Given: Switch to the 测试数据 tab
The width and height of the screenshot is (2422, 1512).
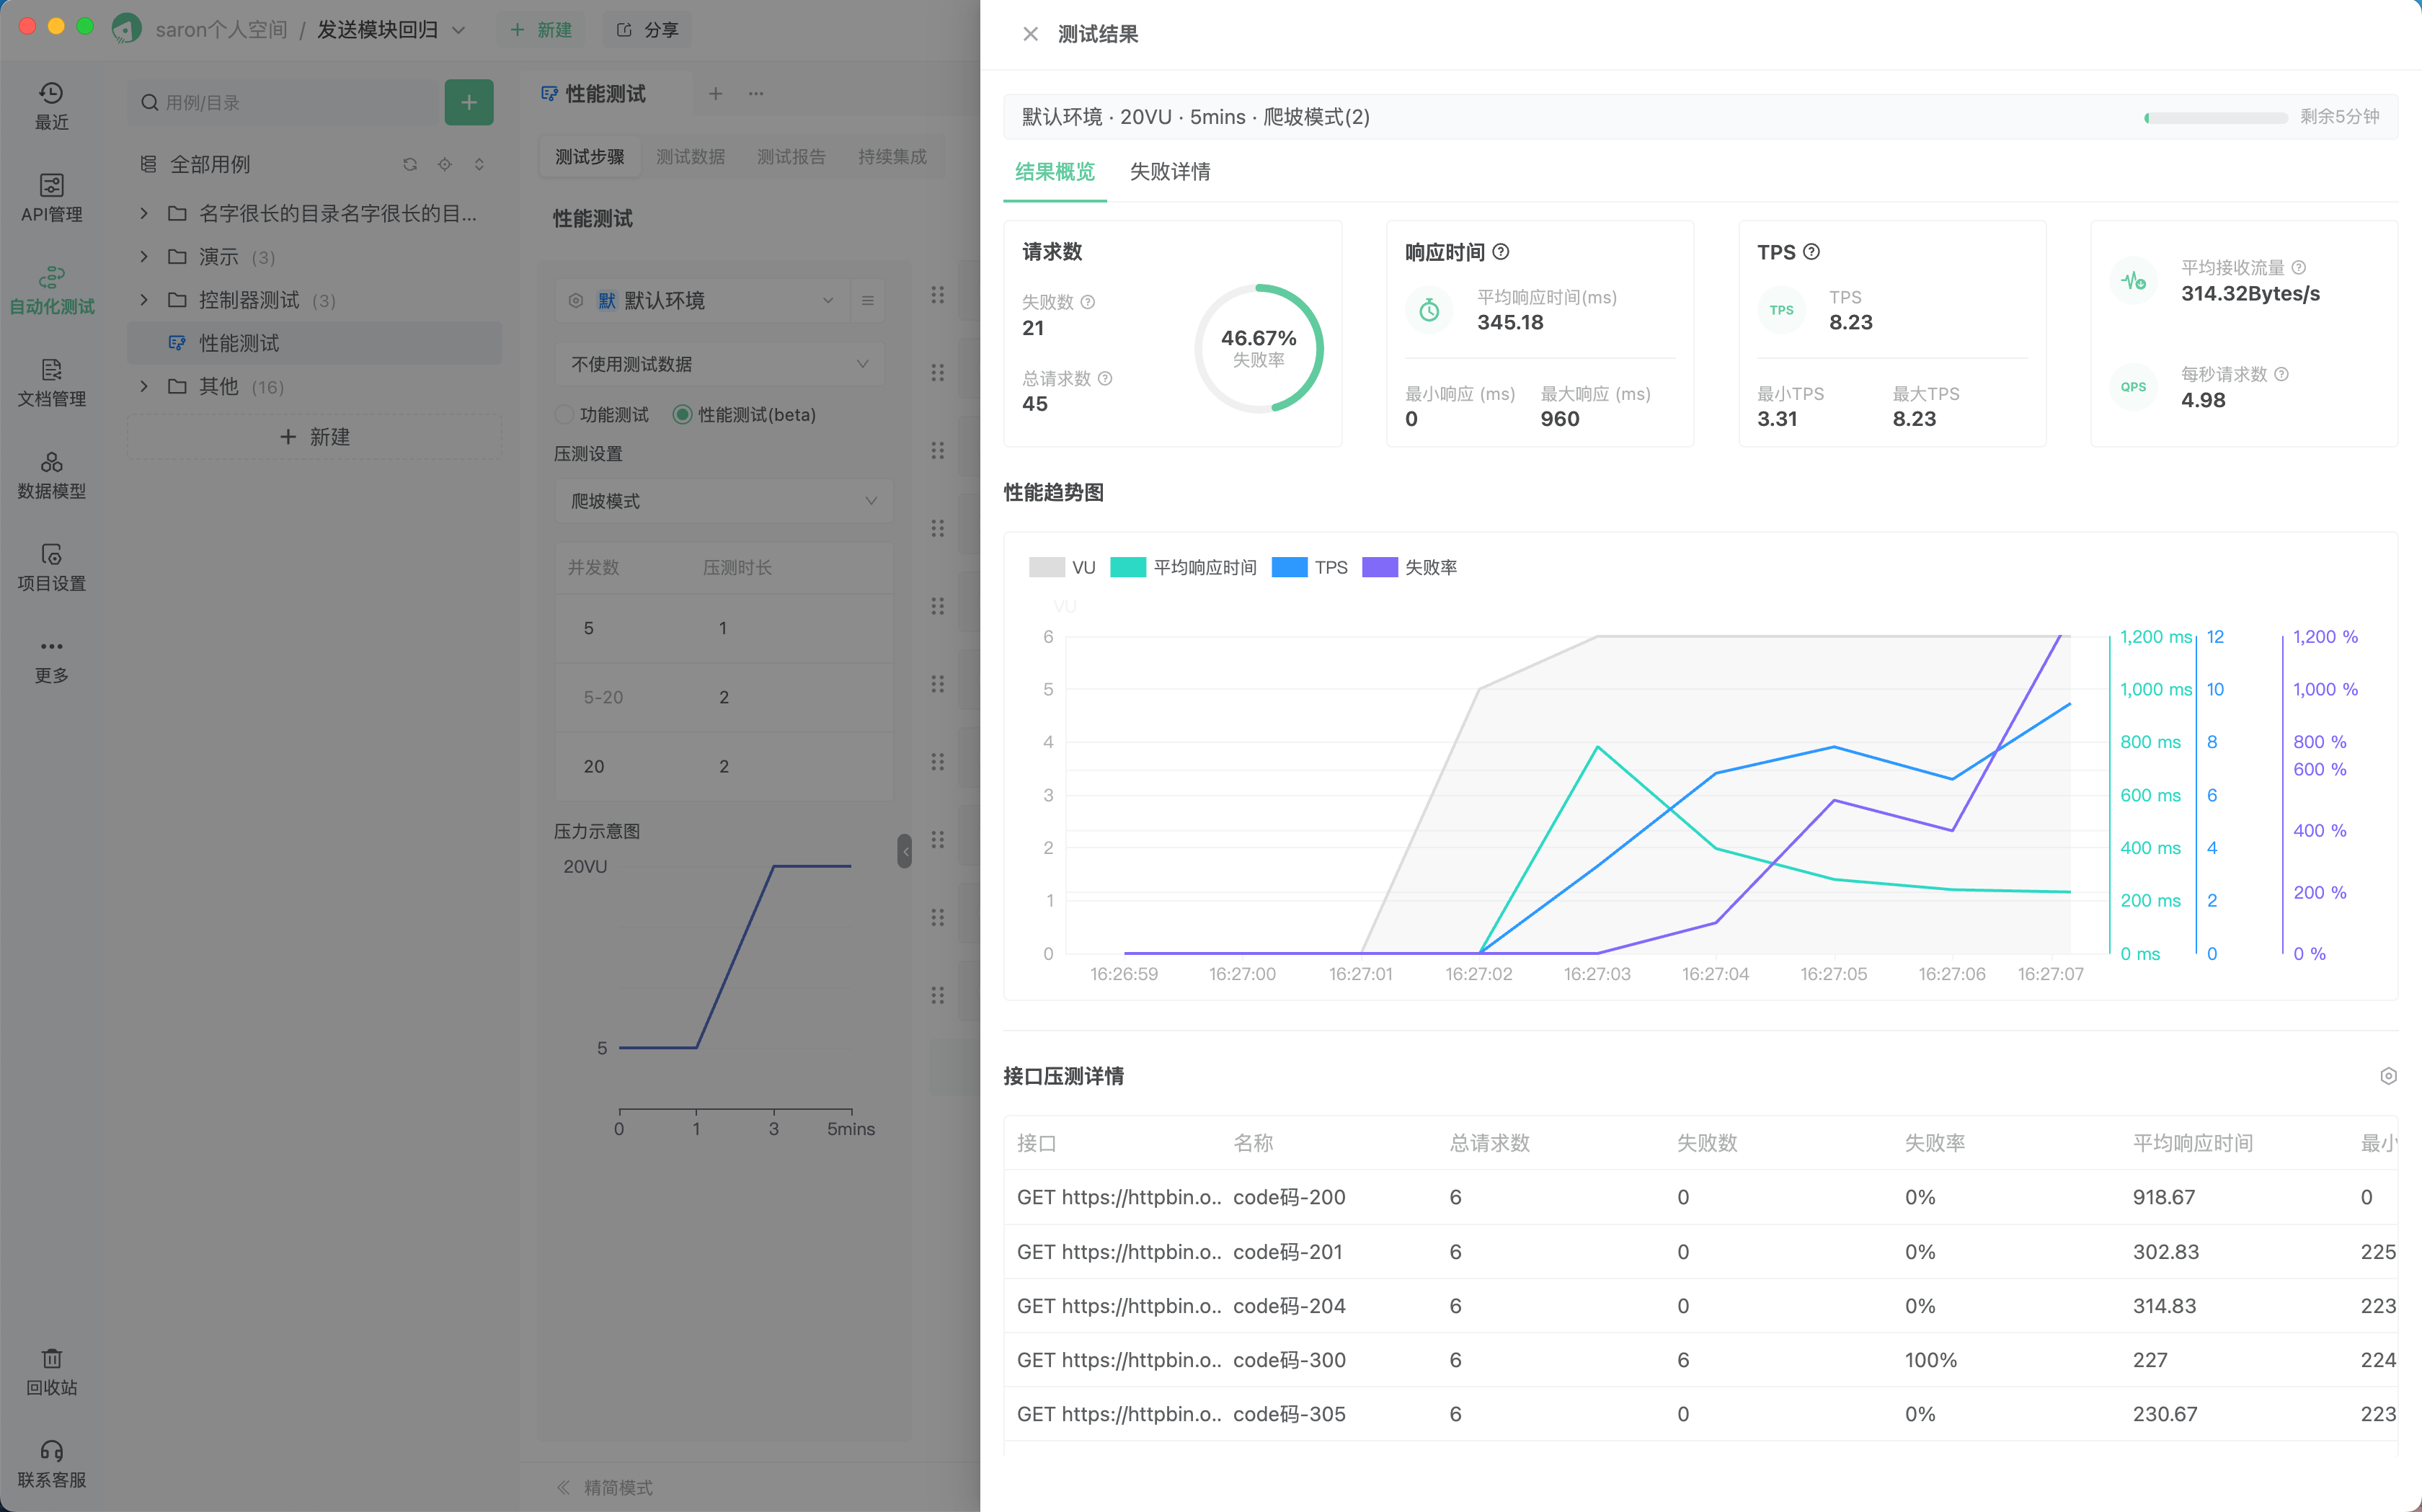Looking at the screenshot, I should [x=690, y=157].
